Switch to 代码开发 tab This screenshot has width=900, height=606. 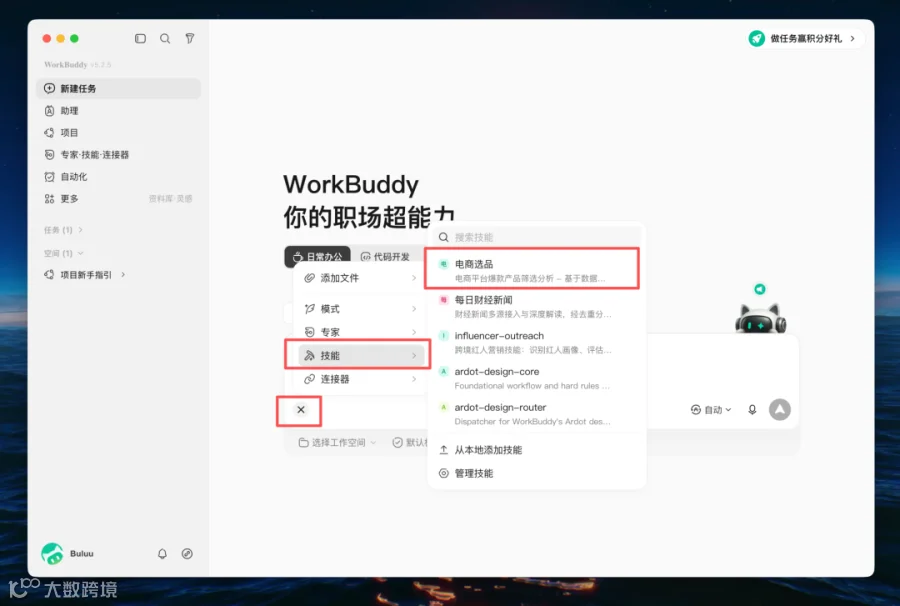click(x=385, y=257)
